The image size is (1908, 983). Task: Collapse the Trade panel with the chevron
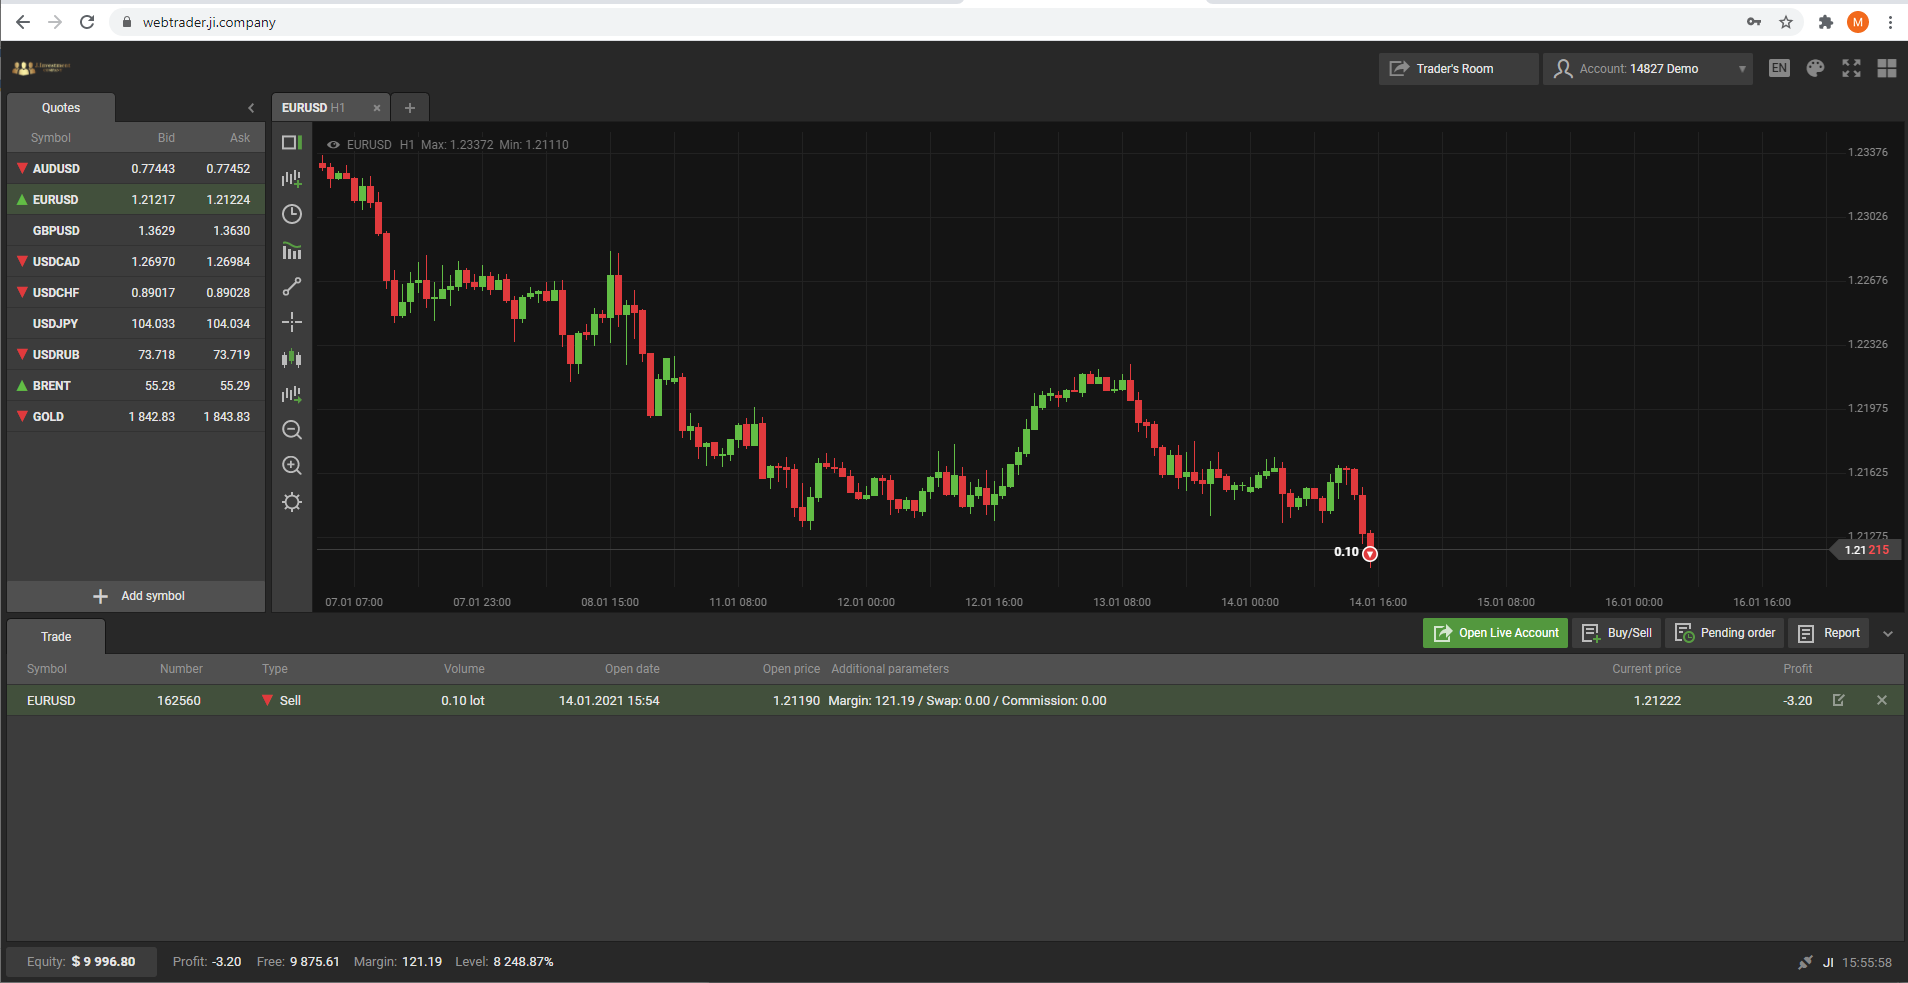(x=1888, y=633)
